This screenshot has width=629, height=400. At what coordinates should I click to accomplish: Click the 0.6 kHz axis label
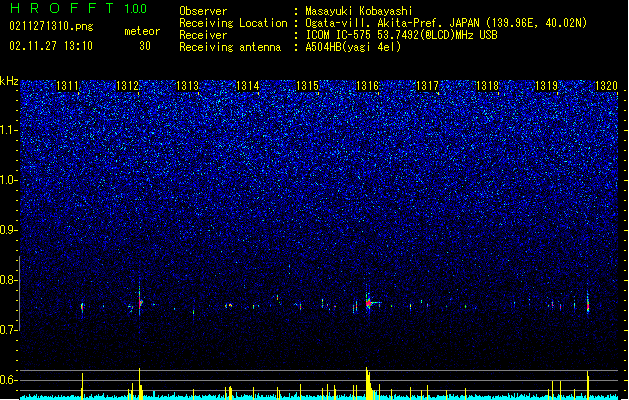pos(9,380)
